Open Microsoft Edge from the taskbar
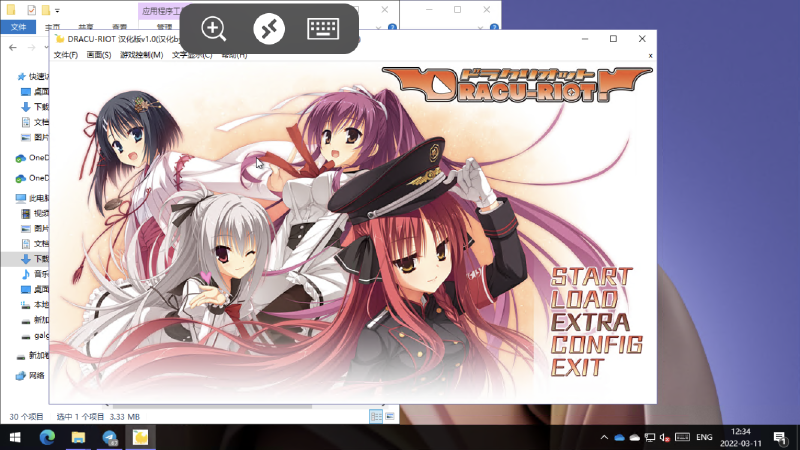The image size is (800, 450). click(x=47, y=437)
